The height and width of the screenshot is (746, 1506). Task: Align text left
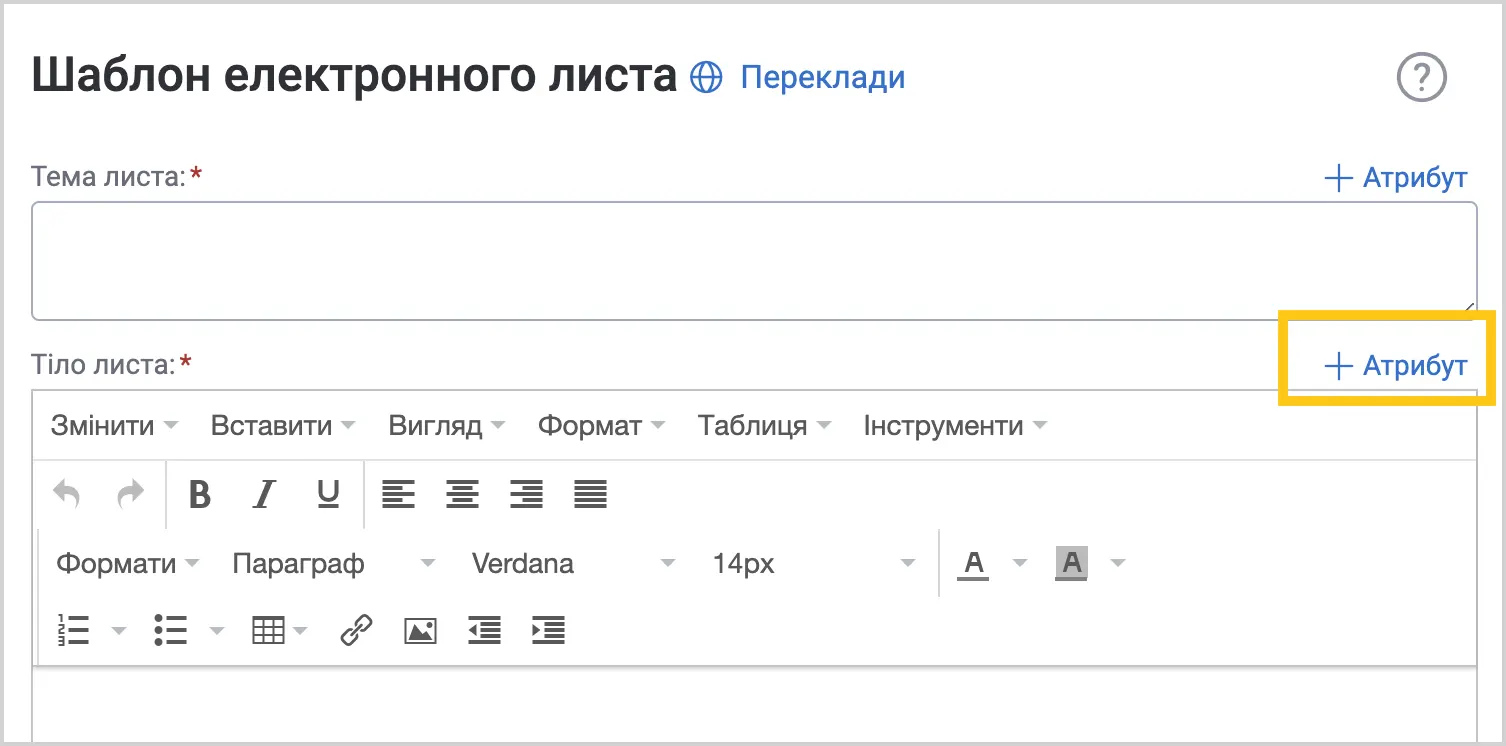[x=398, y=494]
